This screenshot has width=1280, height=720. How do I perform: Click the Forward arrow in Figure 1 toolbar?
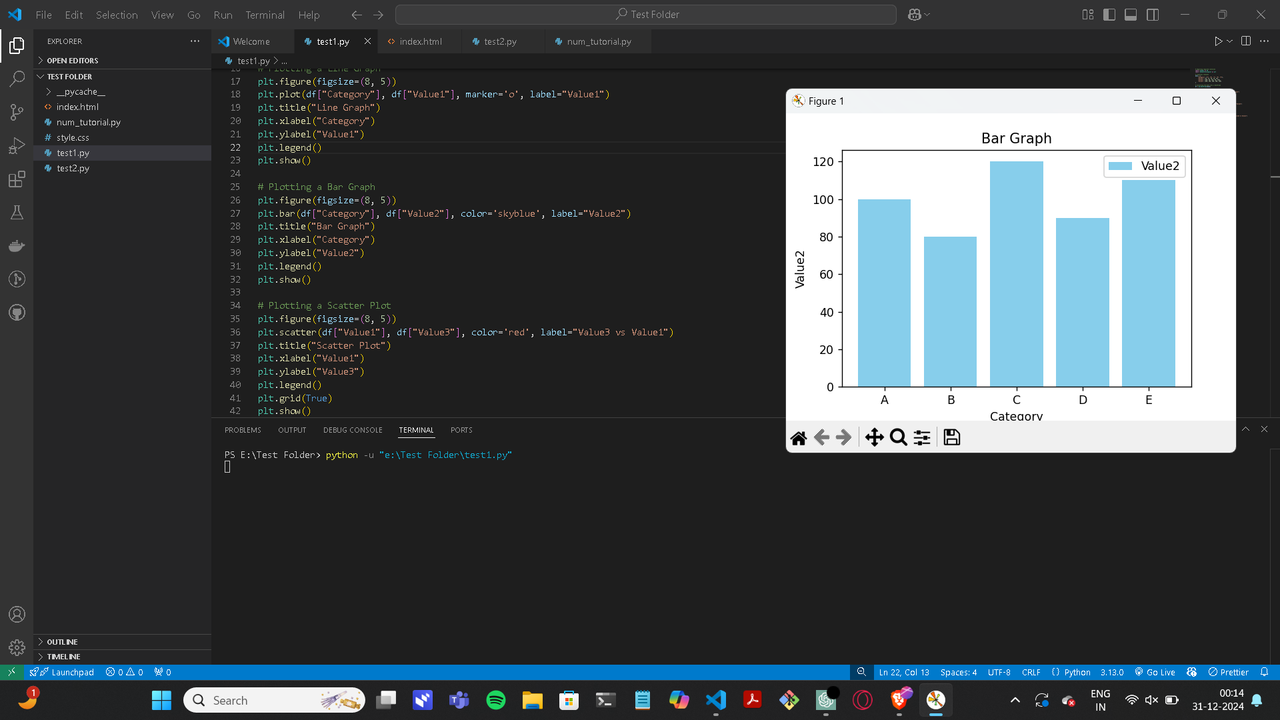(x=844, y=437)
